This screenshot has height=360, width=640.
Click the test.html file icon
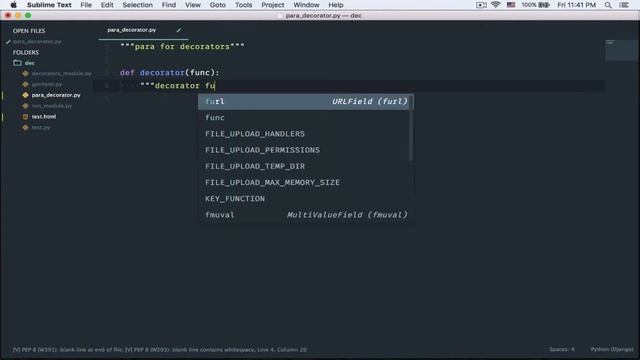[25, 116]
